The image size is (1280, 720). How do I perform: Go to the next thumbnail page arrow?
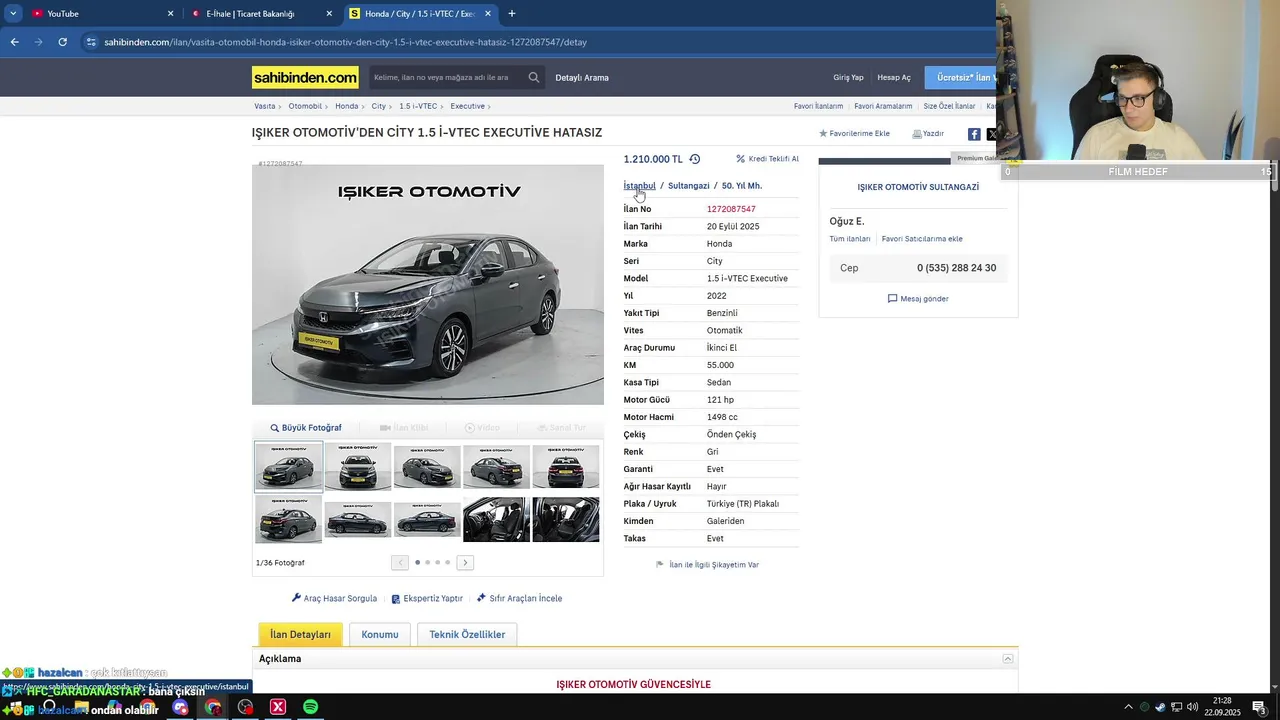click(x=465, y=563)
